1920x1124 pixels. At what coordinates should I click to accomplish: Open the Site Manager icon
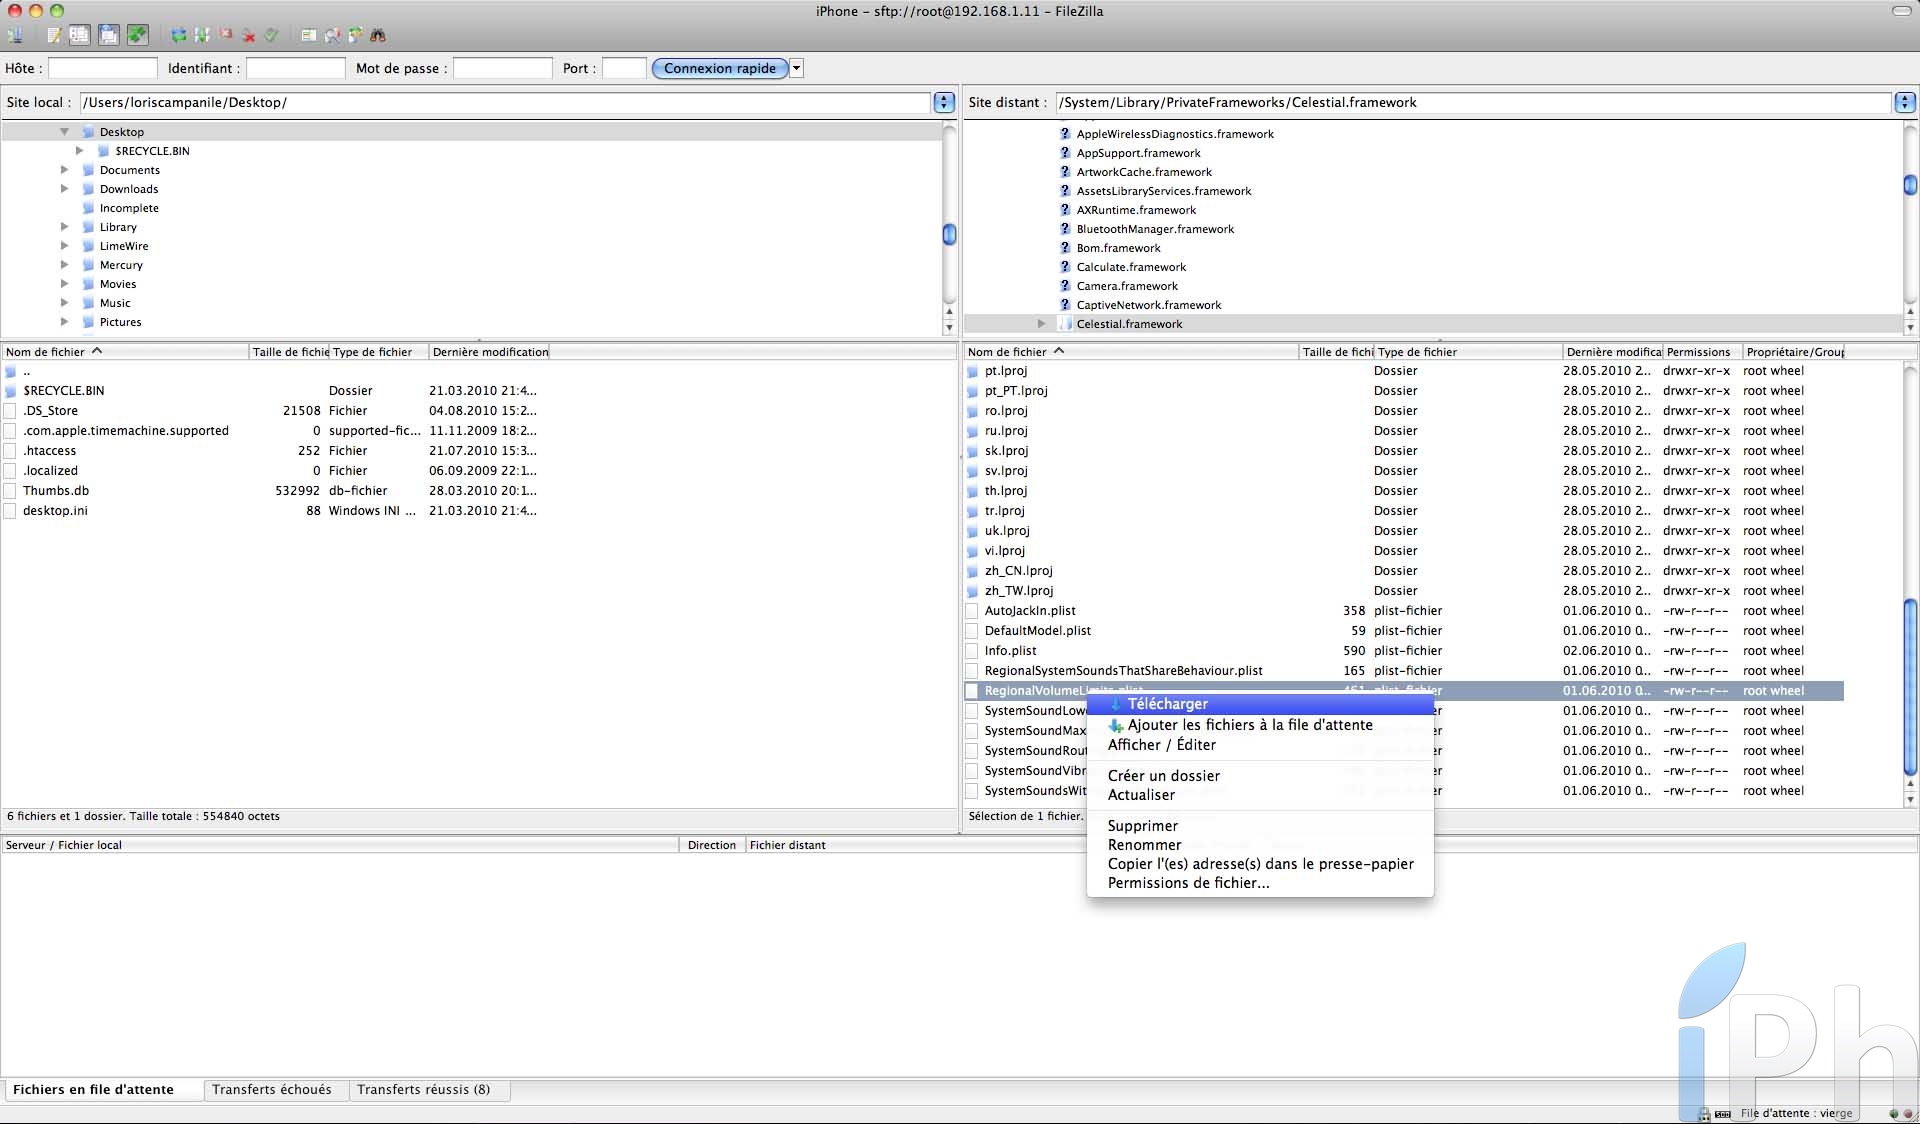point(15,36)
